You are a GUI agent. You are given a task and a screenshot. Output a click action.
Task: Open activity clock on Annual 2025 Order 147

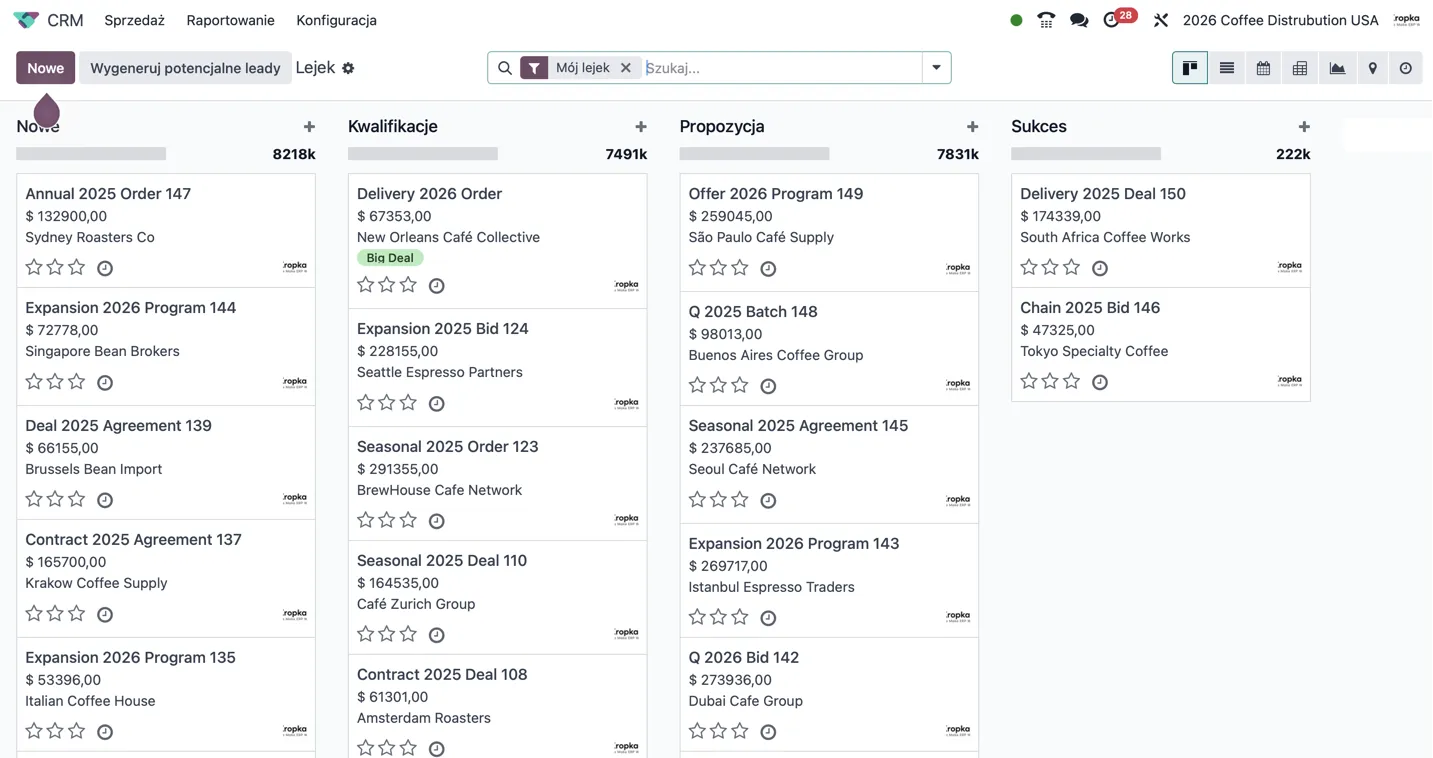[105, 268]
